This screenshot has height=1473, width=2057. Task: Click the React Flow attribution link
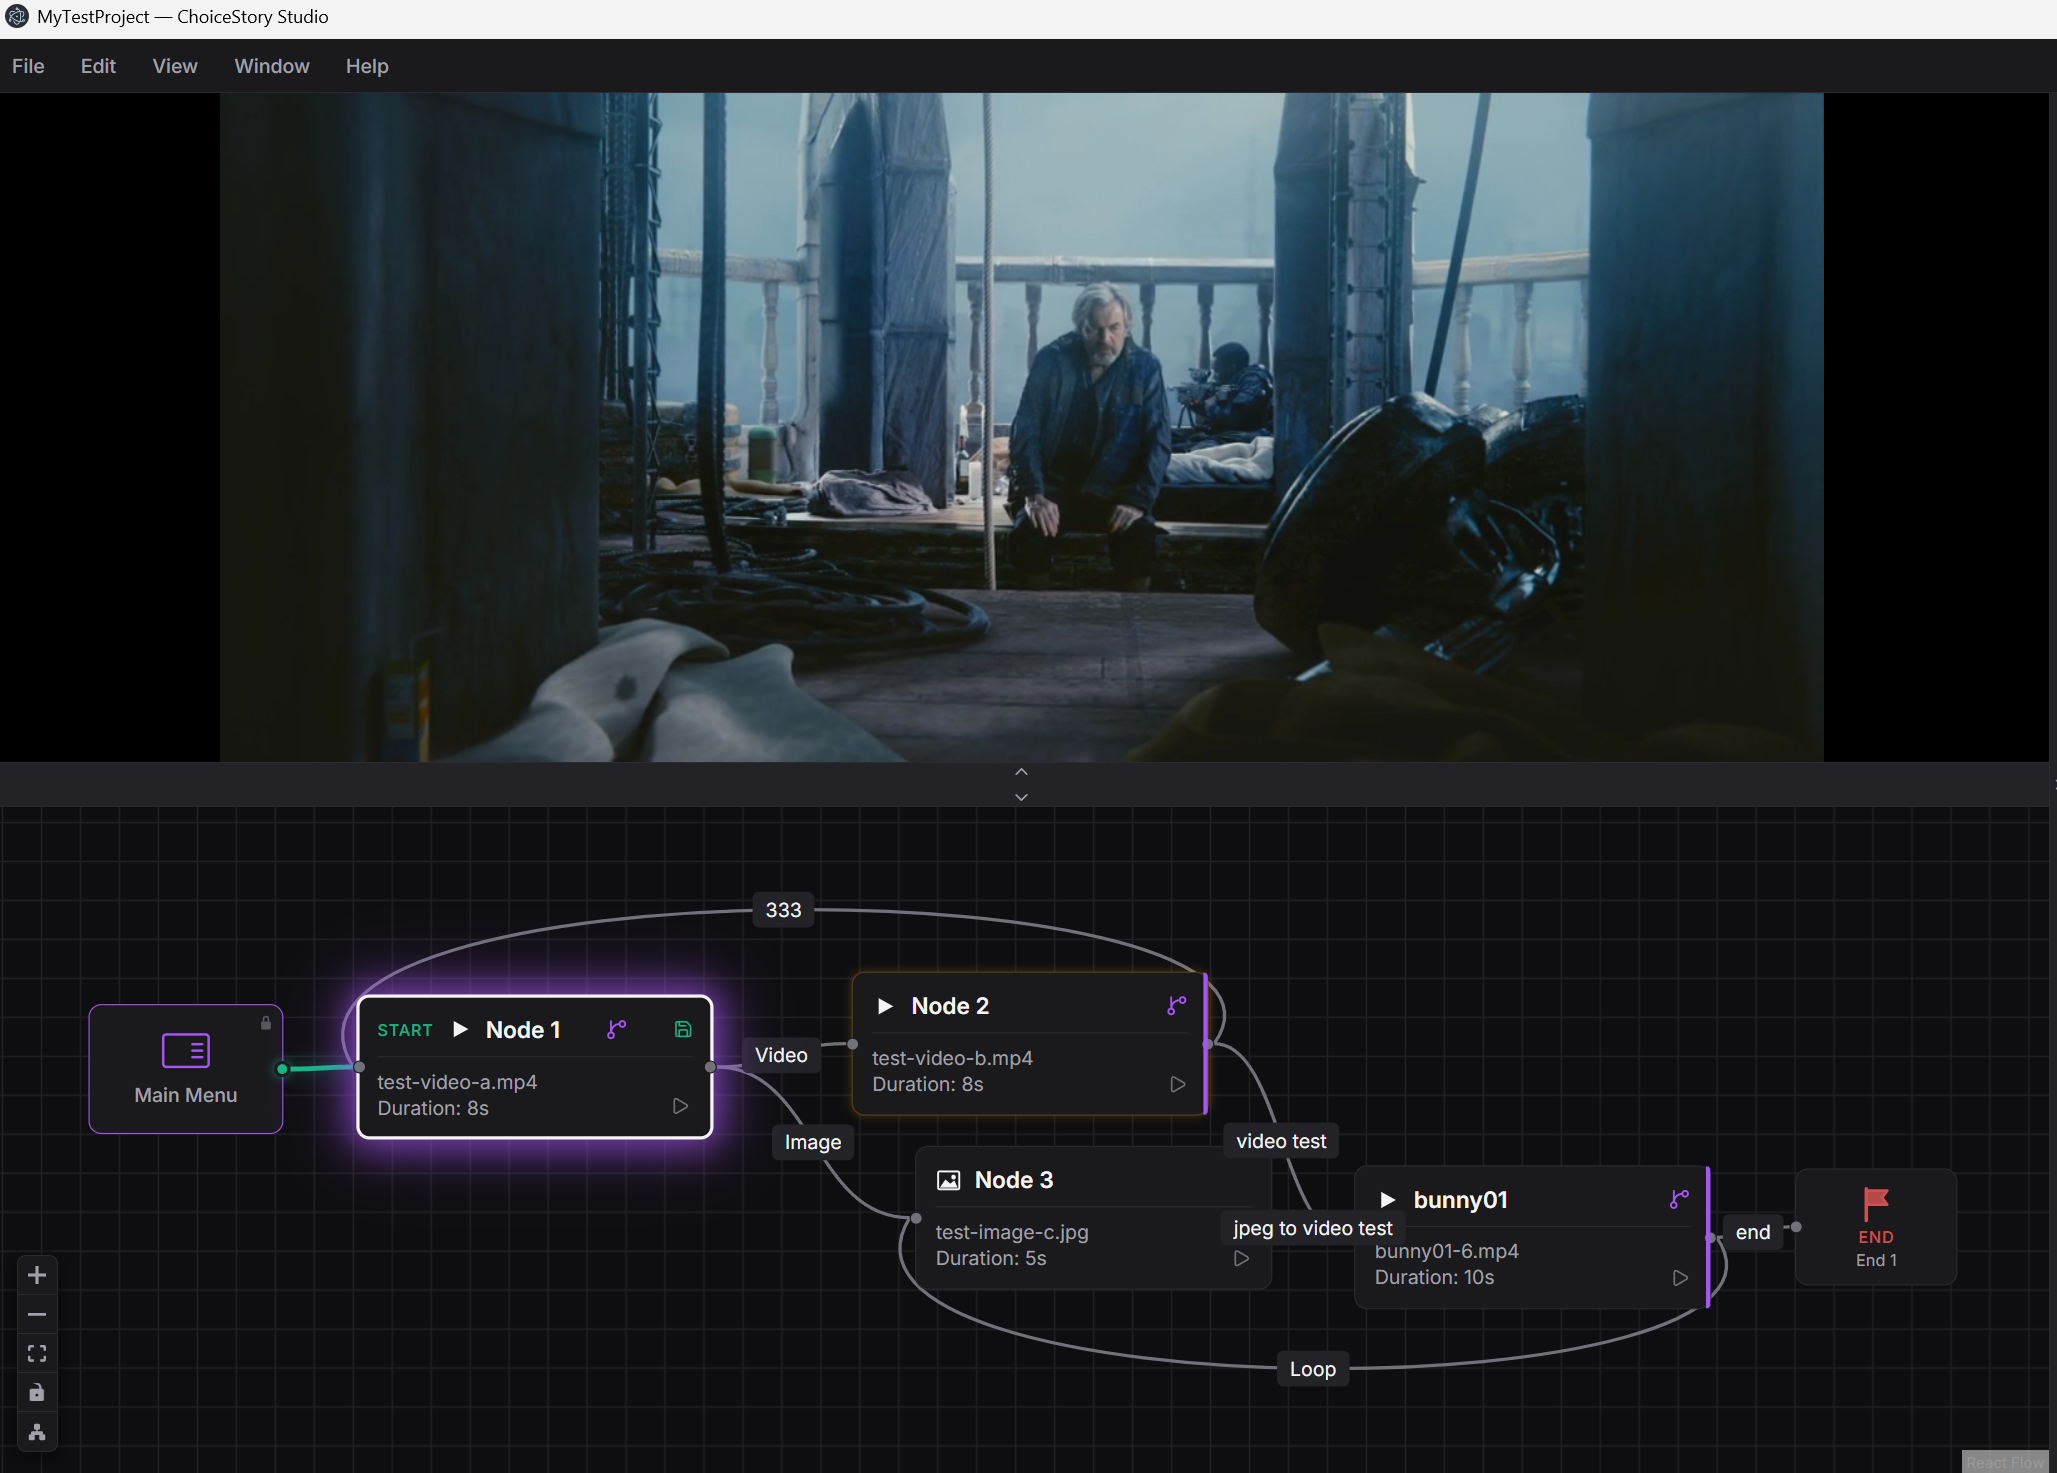tap(2004, 1462)
